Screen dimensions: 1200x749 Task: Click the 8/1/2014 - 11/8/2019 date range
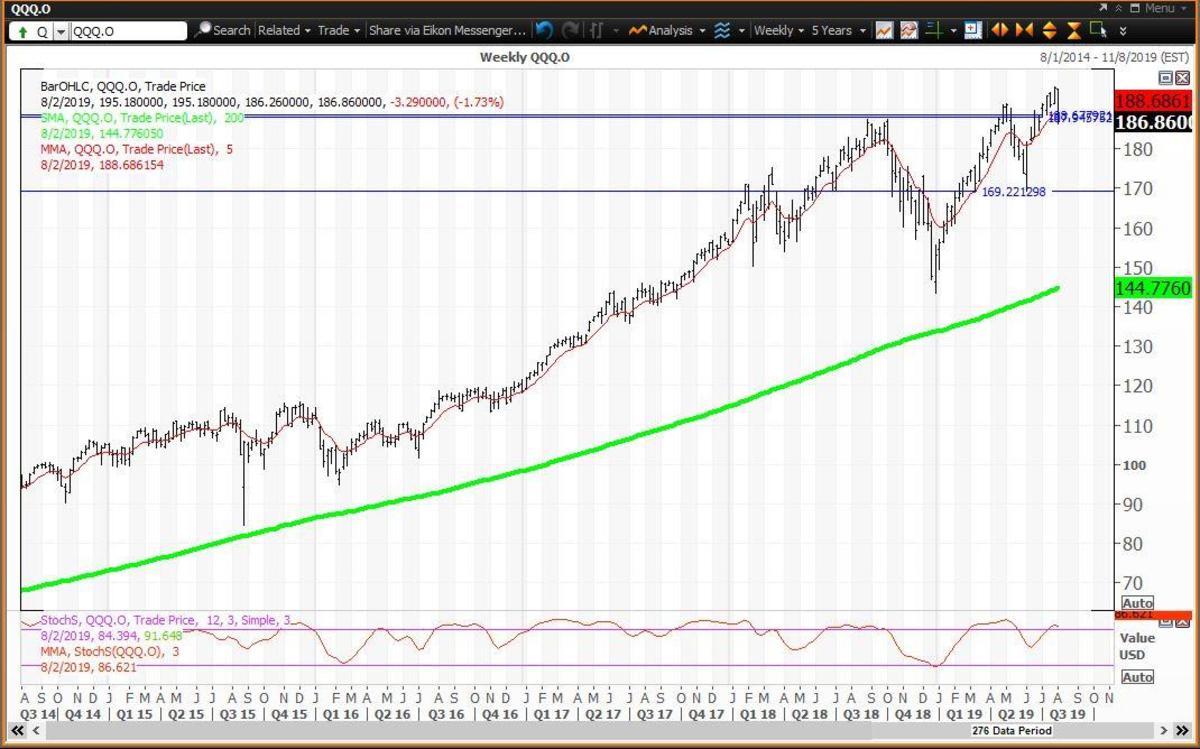coord(1114,58)
